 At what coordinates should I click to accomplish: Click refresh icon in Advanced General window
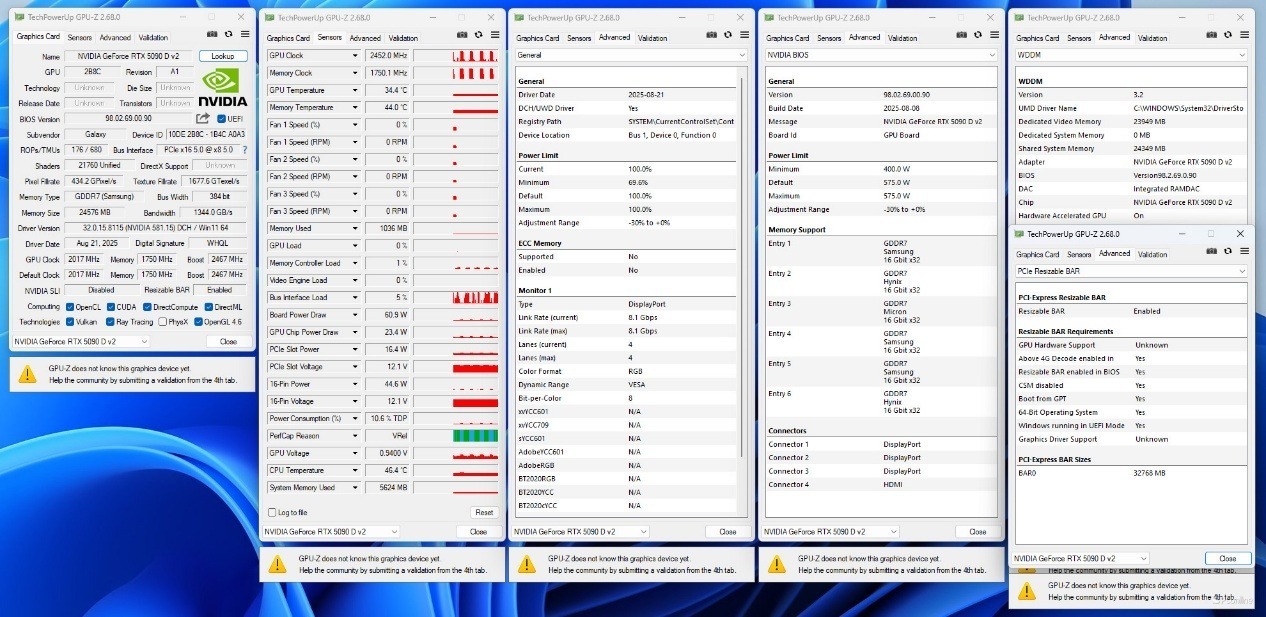click(x=727, y=36)
